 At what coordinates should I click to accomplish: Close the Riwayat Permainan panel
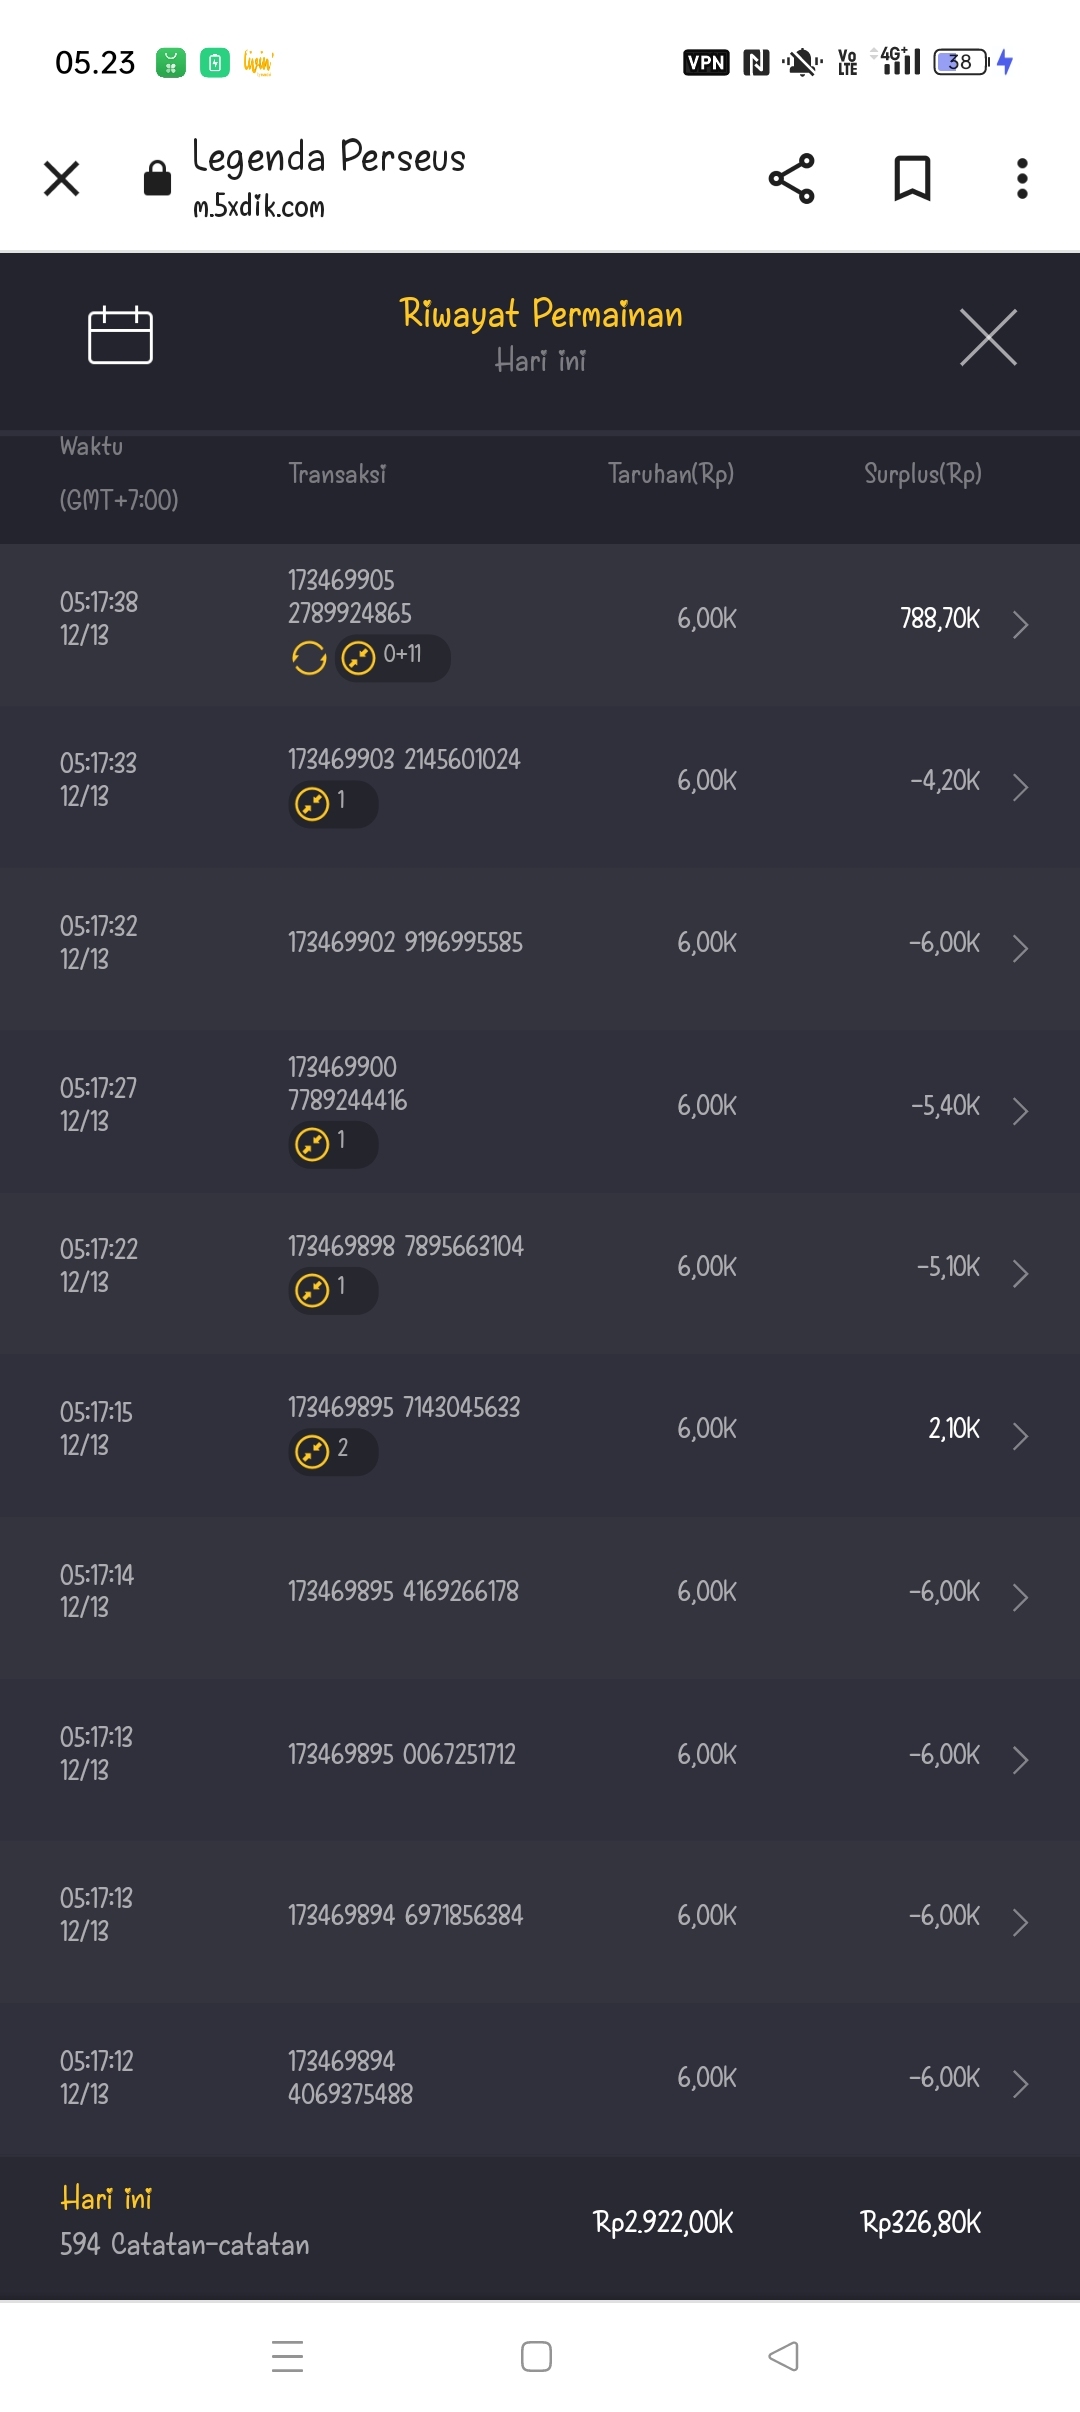click(988, 338)
